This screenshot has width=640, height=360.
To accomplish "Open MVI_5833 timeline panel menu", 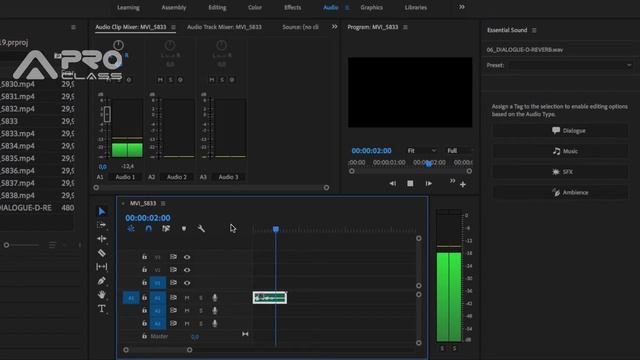I will click(x=163, y=203).
